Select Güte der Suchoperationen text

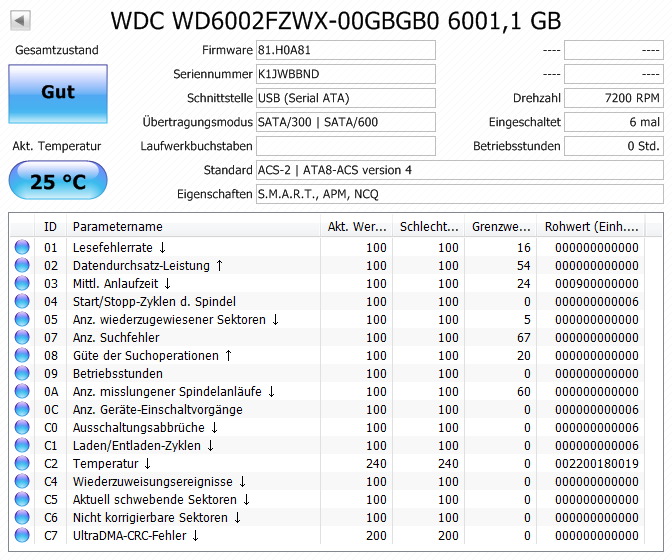152,356
